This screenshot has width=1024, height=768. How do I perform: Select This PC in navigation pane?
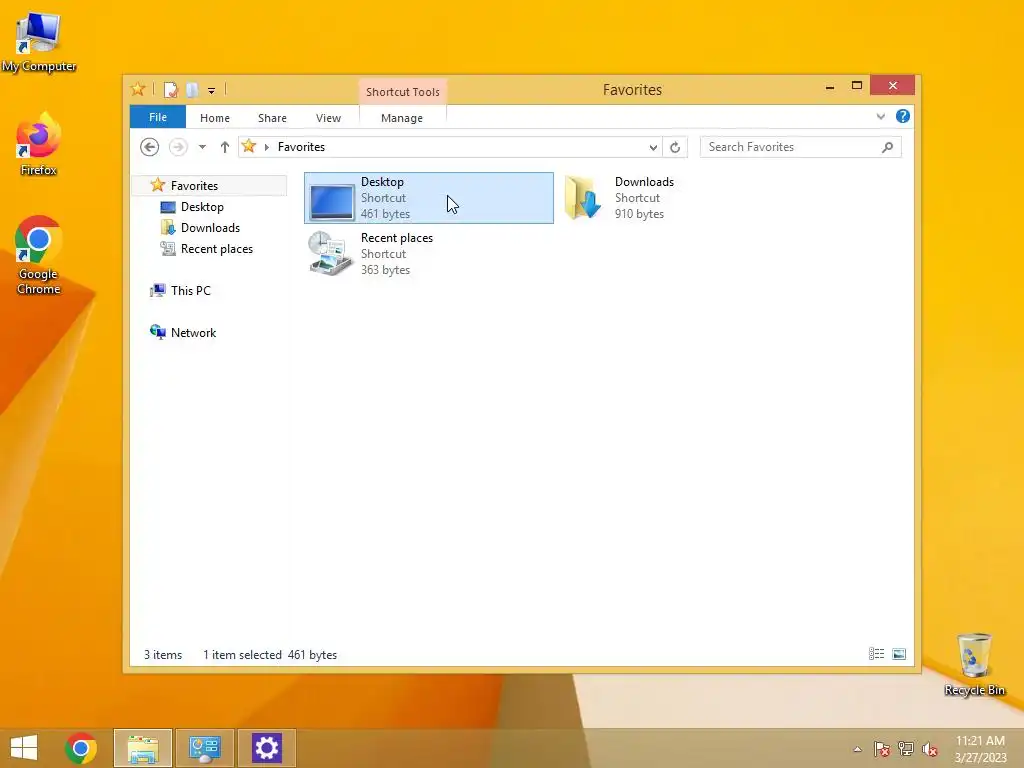(190, 291)
